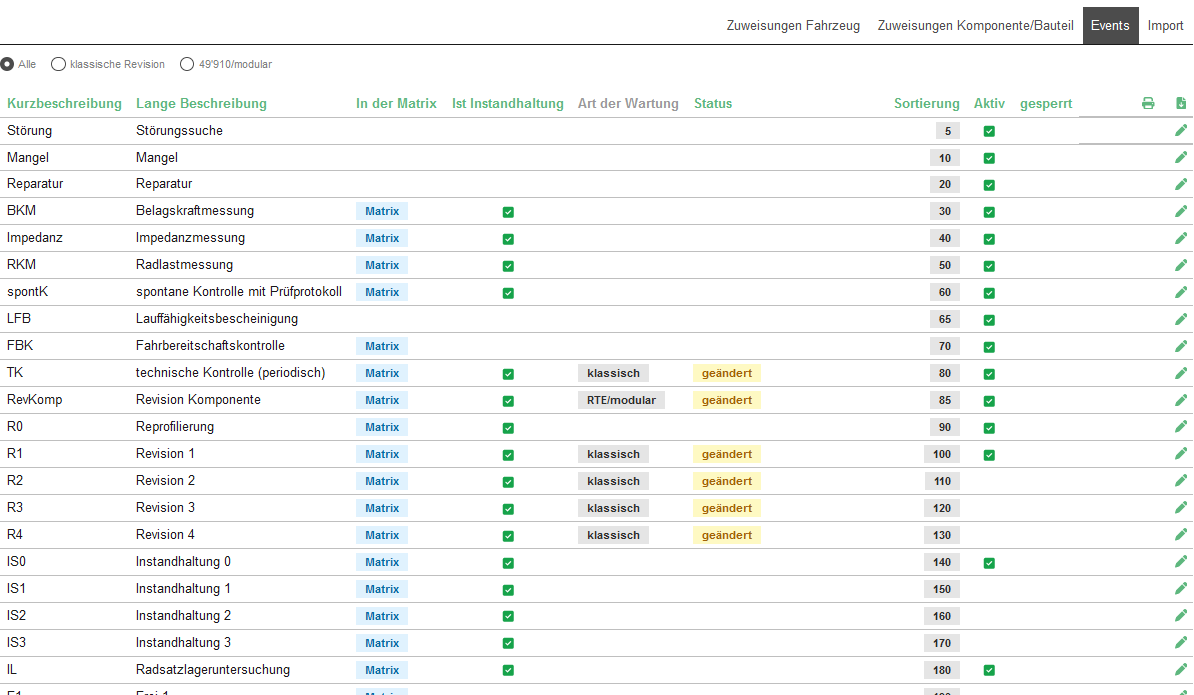
Task: Open the Zuweisungen Fahrzeug tab
Action: click(x=793, y=26)
